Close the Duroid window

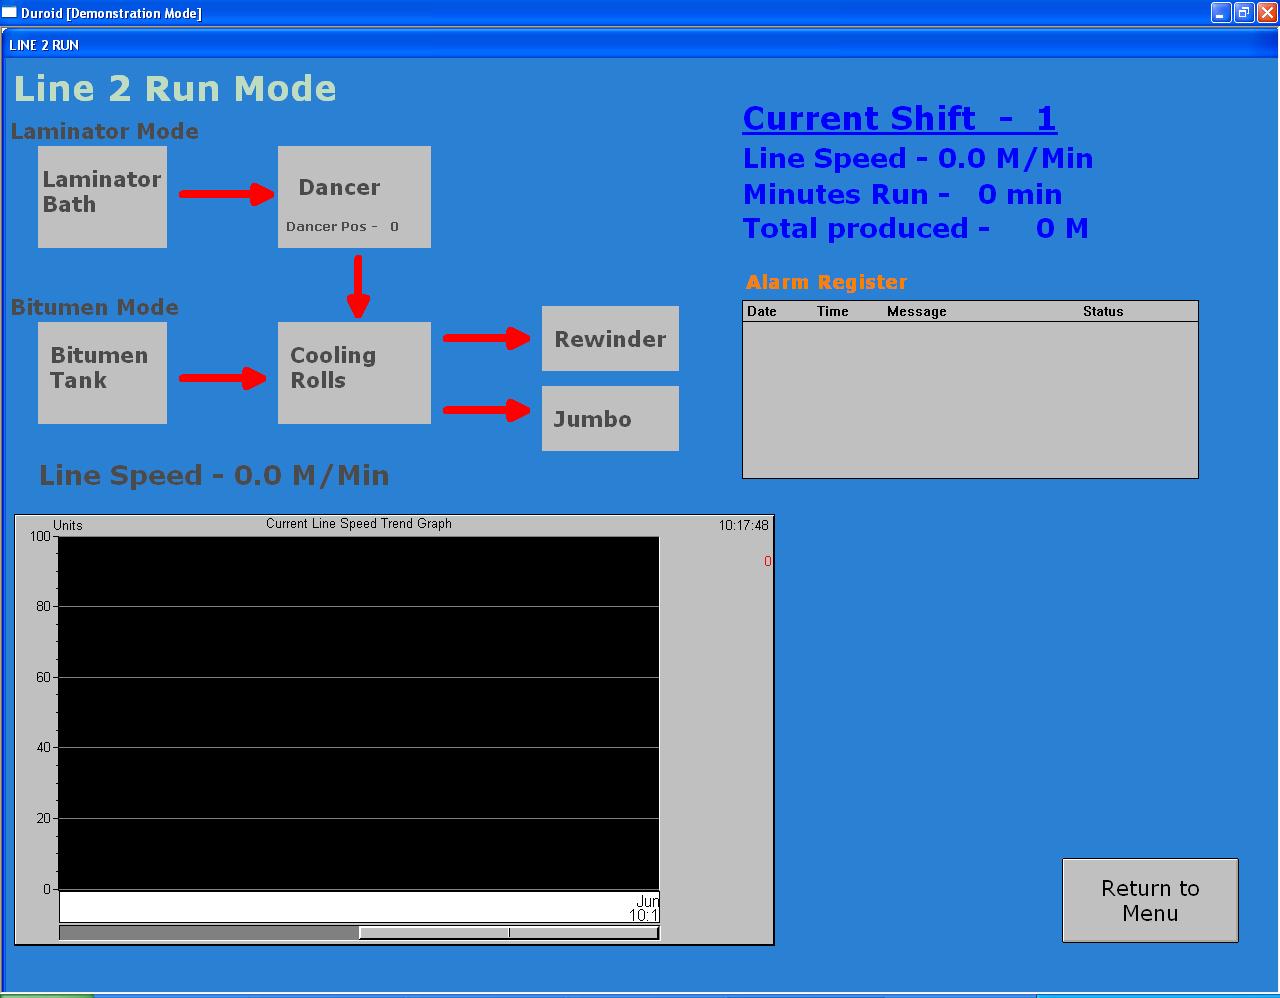[x=1267, y=13]
